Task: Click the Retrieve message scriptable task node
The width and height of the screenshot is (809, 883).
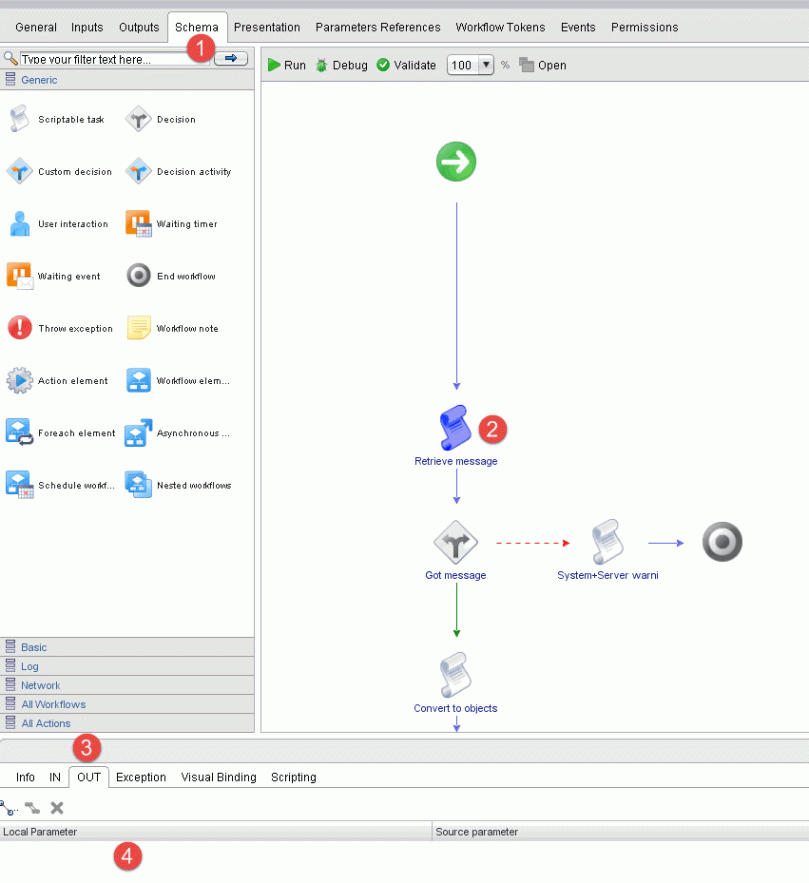Action: tap(455, 429)
